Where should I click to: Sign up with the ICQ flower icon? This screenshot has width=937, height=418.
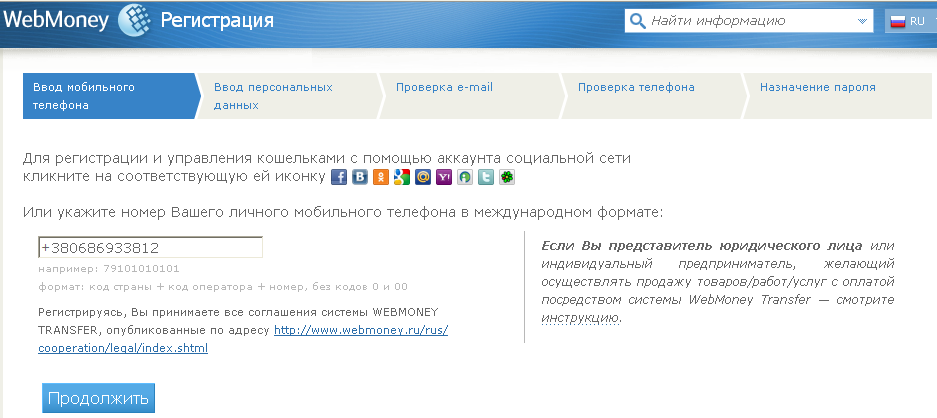pyautogui.click(x=507, y=178)
